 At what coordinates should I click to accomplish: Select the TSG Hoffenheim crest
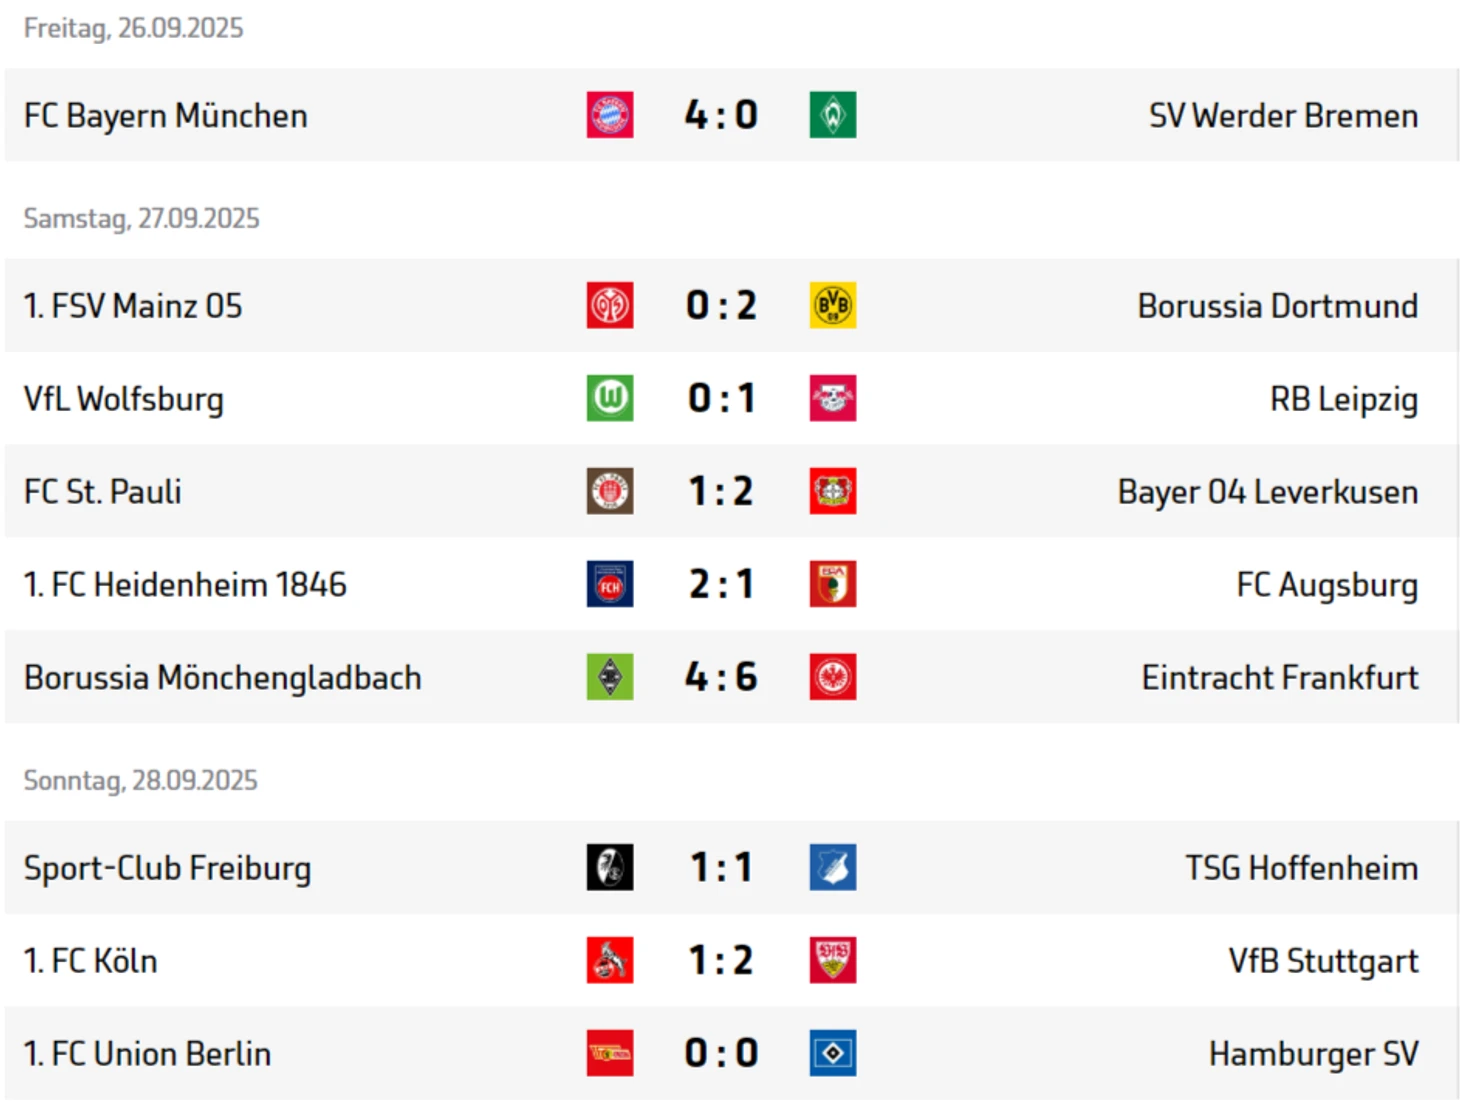click(x=833, y=867)
